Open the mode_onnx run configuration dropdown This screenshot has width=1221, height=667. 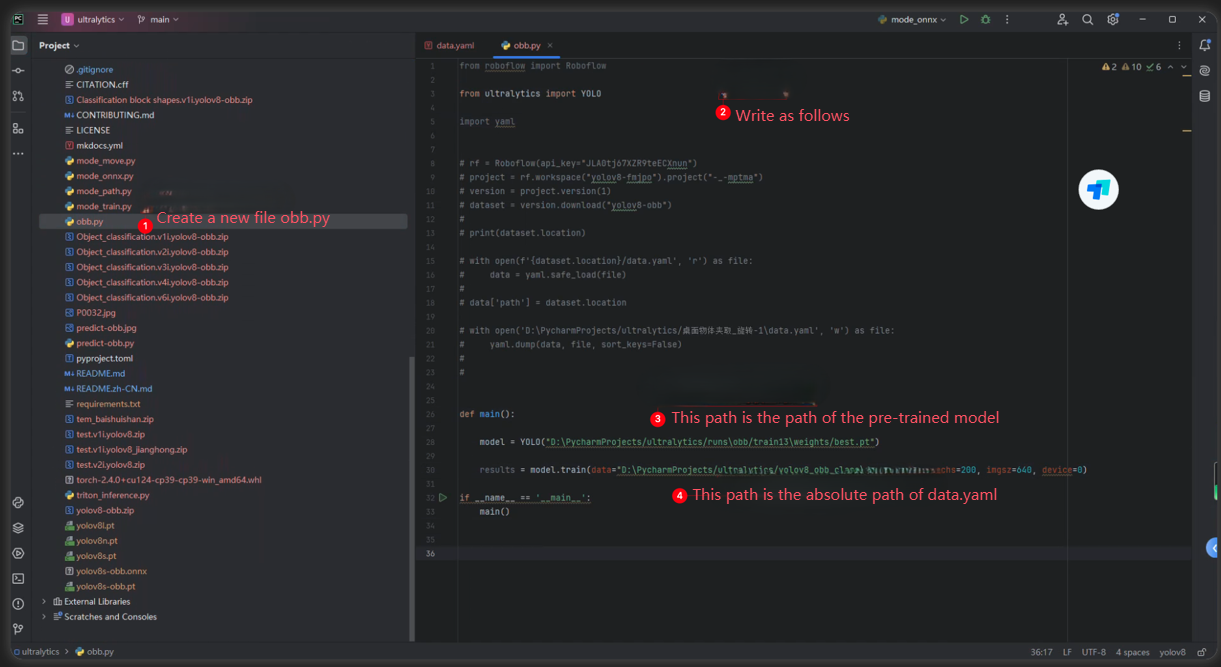(x=912, y=19)
